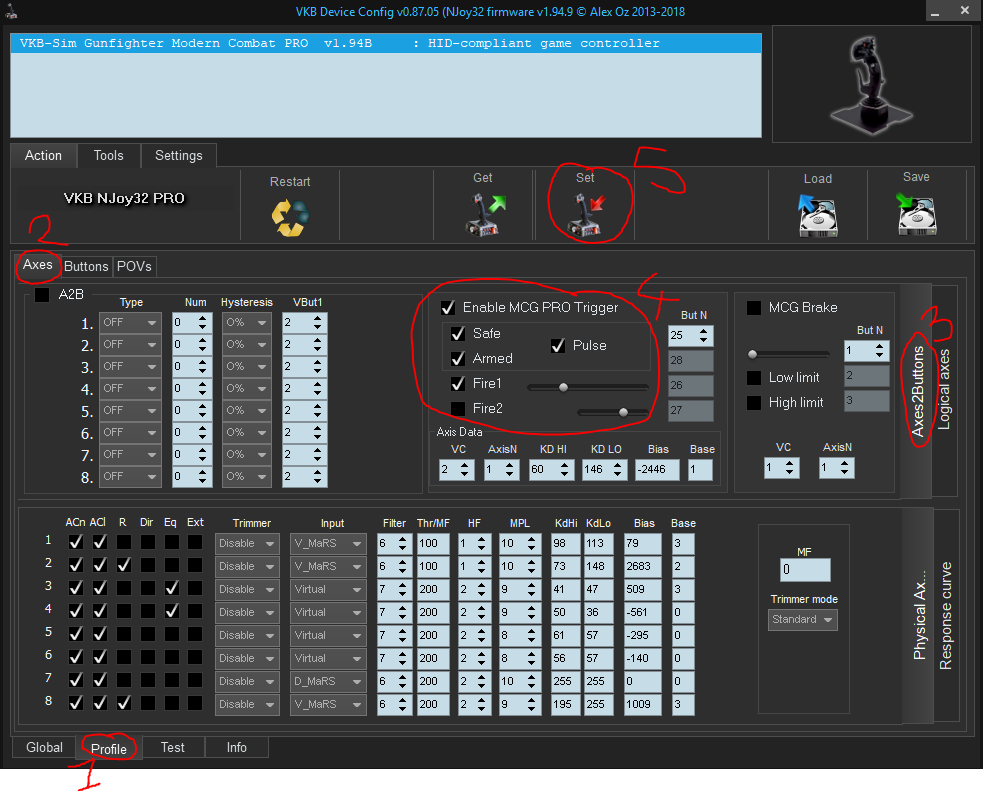Check the High limit checkbox
Screen dimensions: 983x791
coord(754,402)
